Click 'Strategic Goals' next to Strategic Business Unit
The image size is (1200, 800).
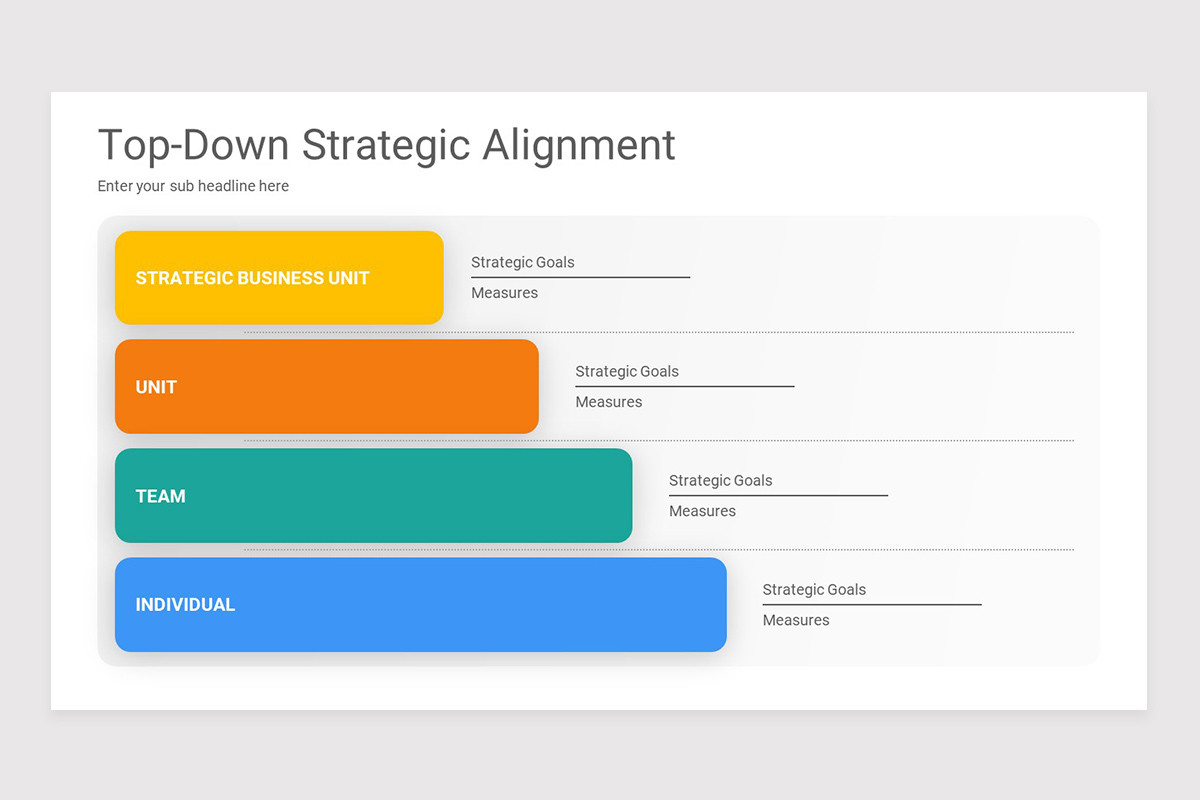click(523, 262)
